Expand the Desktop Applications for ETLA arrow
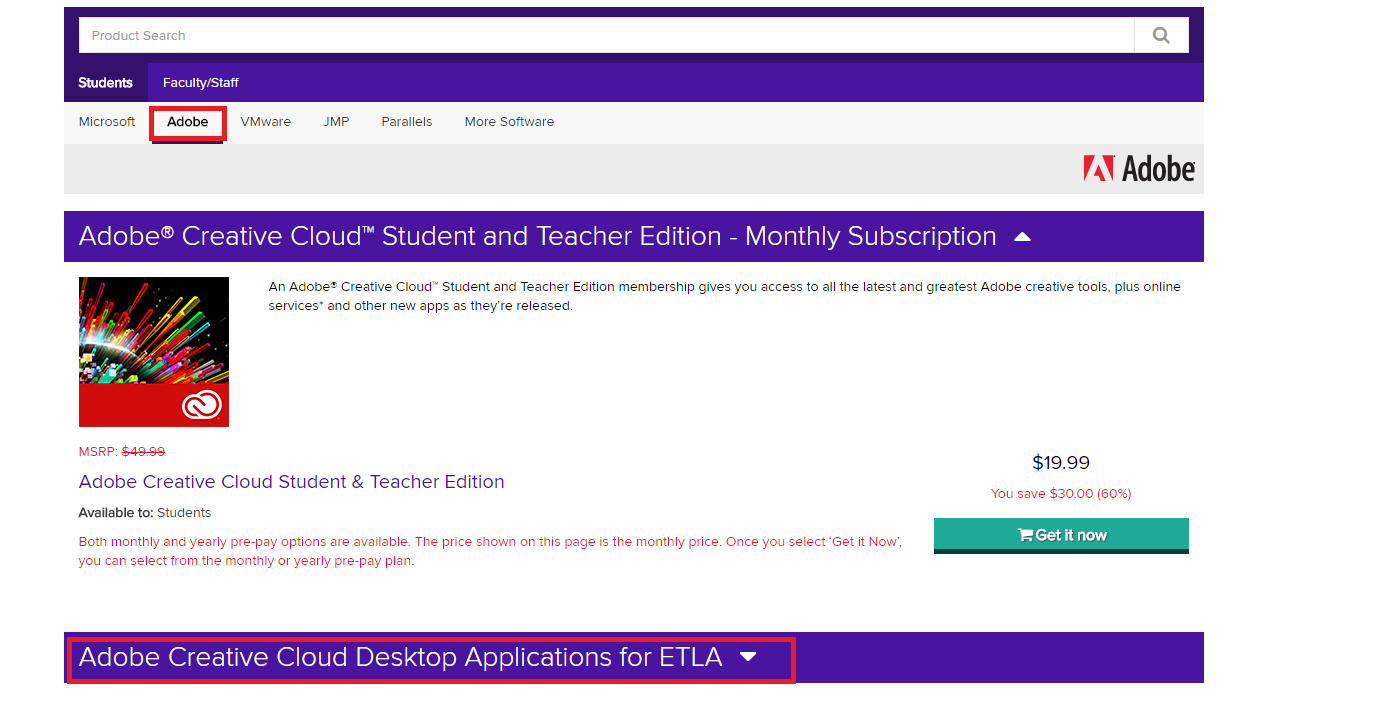The height and width of the screenshot is (706, 1373). click(x=748, y=657)
